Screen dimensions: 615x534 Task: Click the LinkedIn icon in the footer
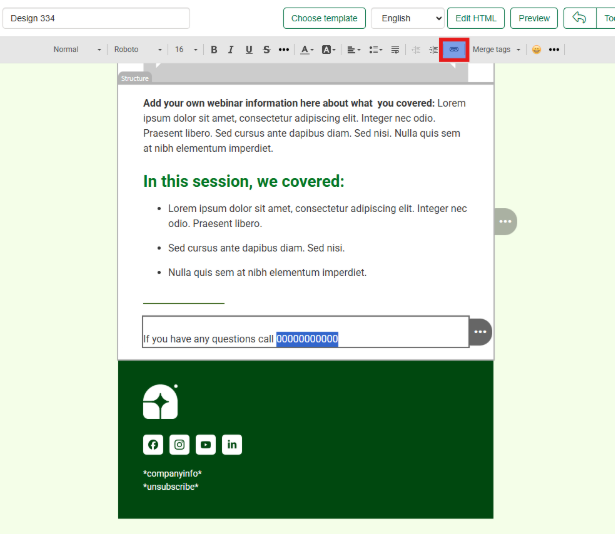[x=232, y=445]
